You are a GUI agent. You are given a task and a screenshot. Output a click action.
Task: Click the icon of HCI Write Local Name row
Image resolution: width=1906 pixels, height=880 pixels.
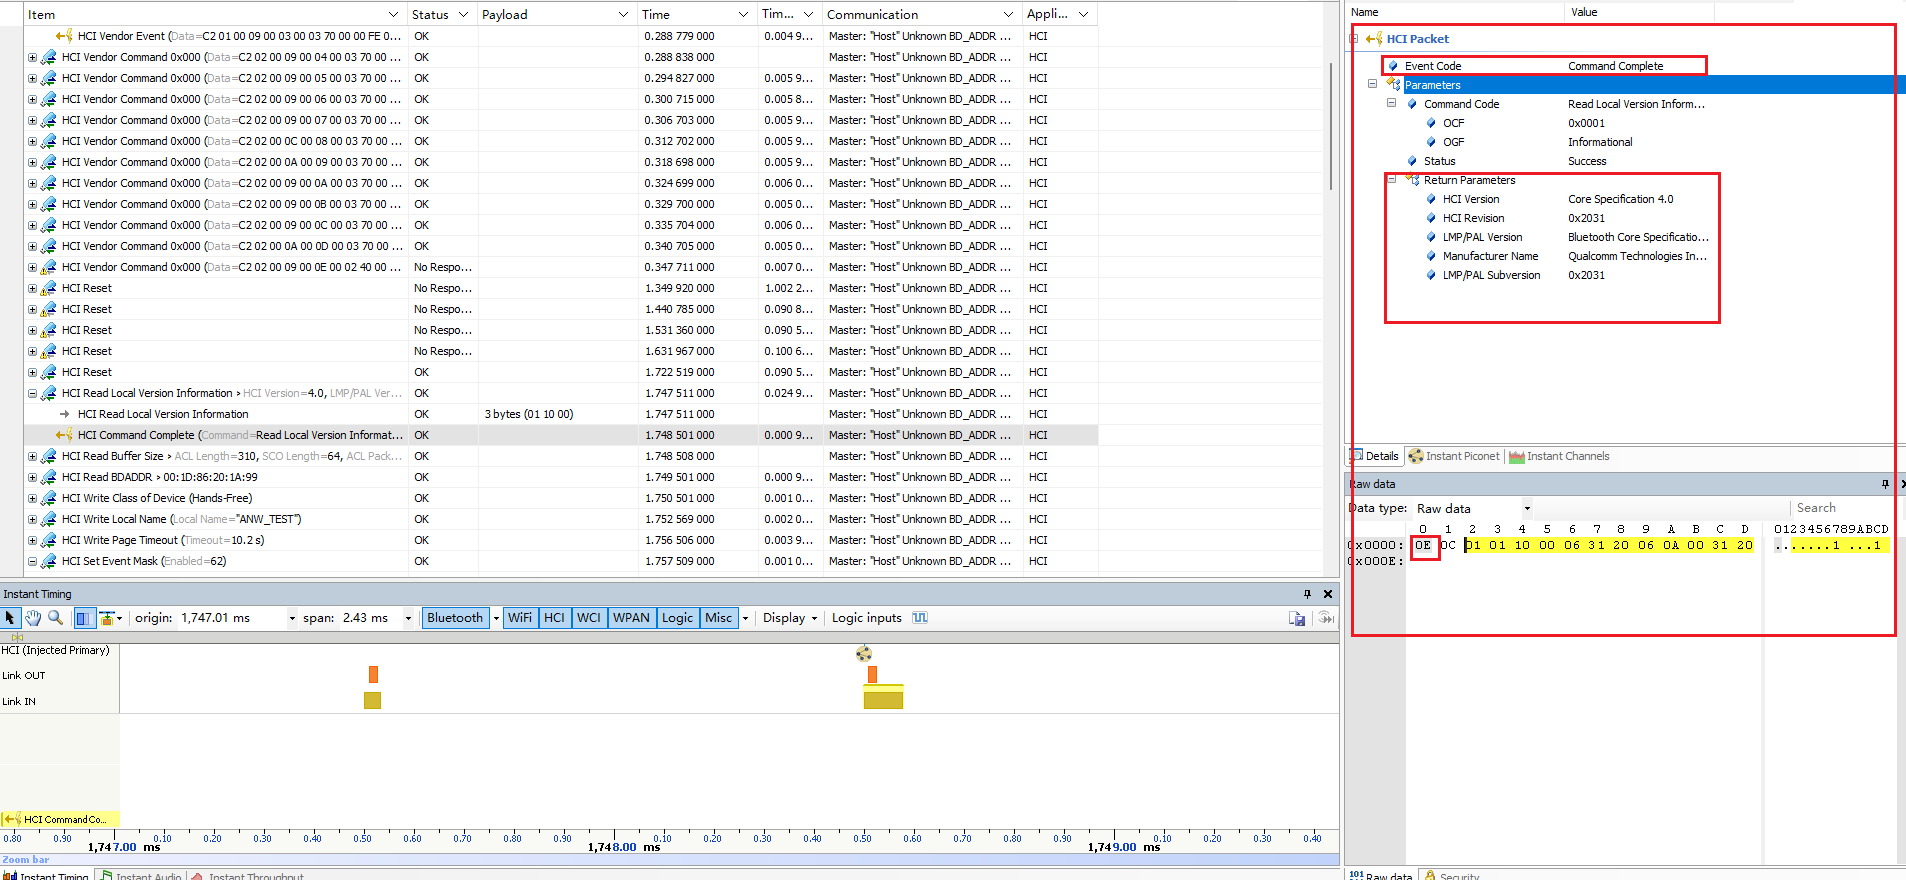(48, 519)
